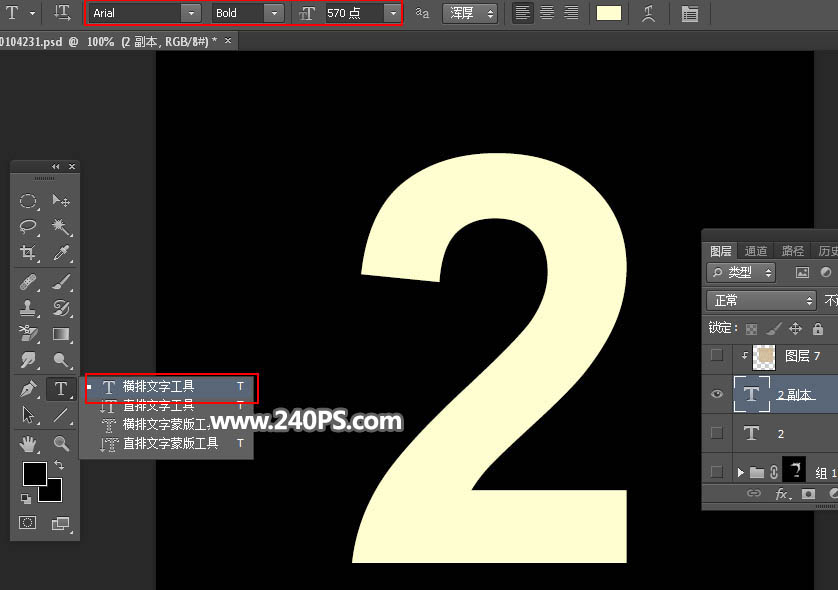The height and width of the screenshot is (590, 838).
Task: Open the character panel toggle icon
Action: pos(690,13)
